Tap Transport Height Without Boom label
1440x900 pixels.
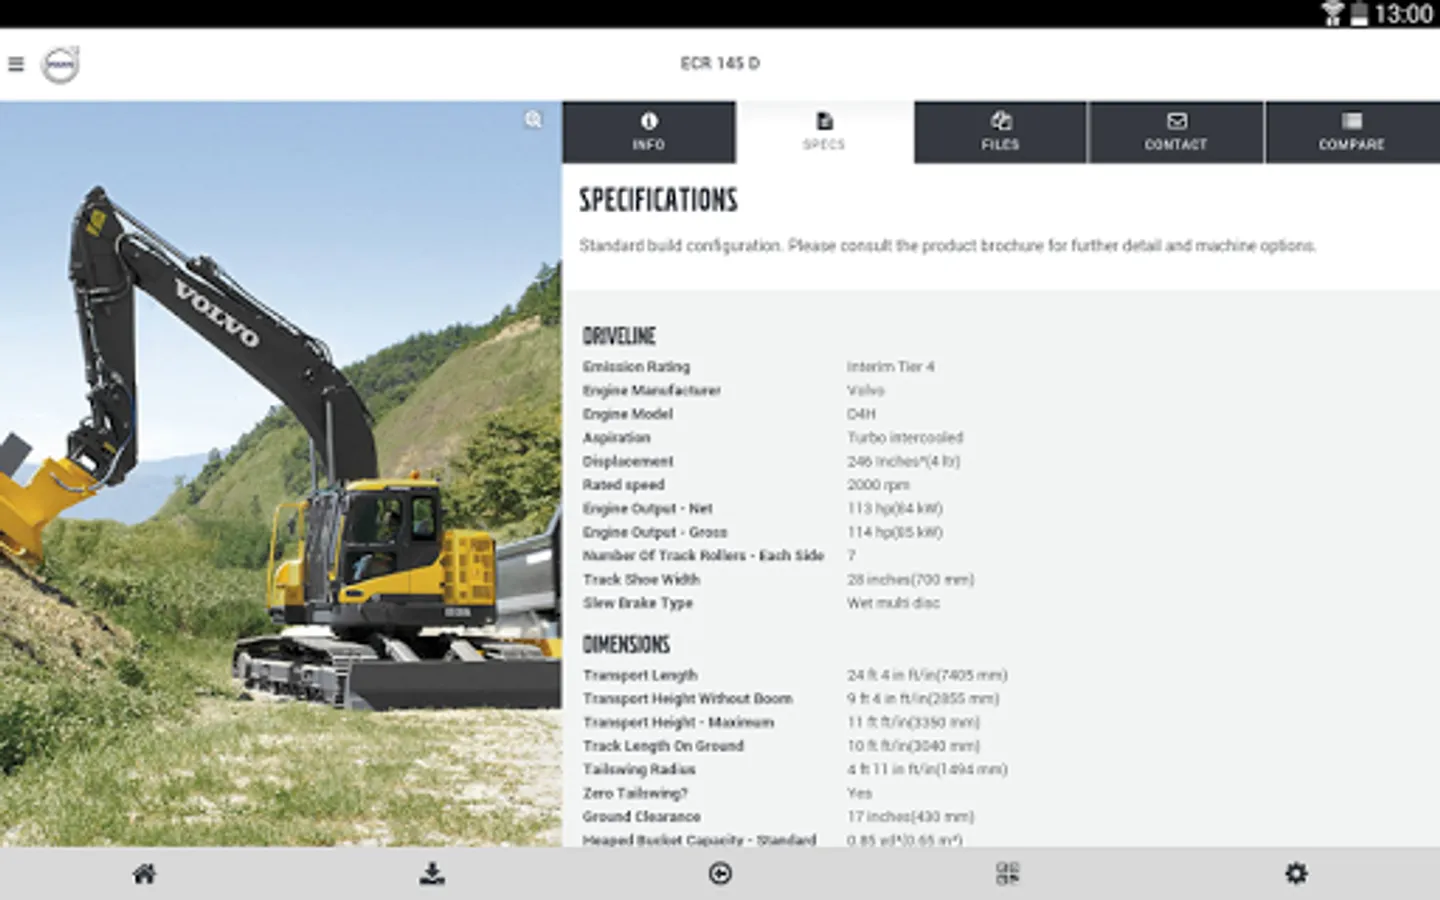point(687,699)
